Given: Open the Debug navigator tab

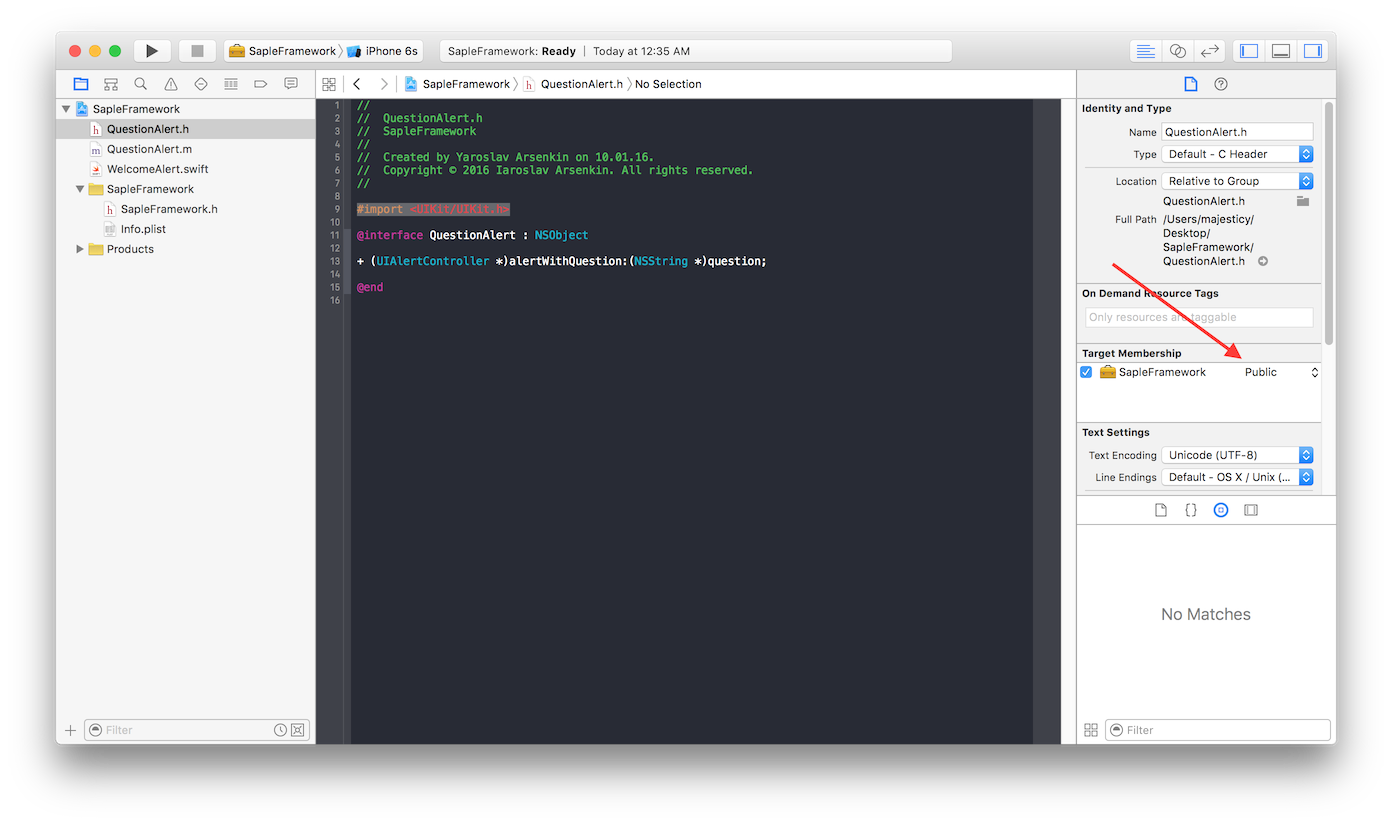Looking at the screenshot, I should (x=231, y=84).
